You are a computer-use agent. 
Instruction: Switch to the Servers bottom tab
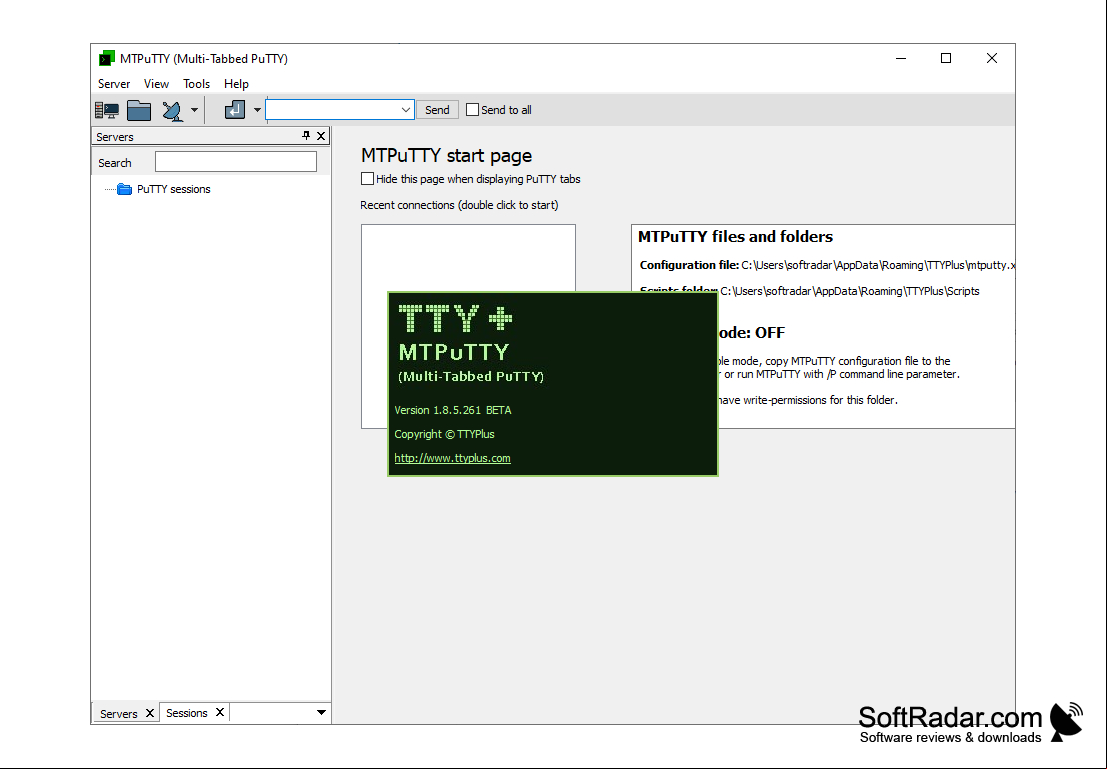click(119, 713)
